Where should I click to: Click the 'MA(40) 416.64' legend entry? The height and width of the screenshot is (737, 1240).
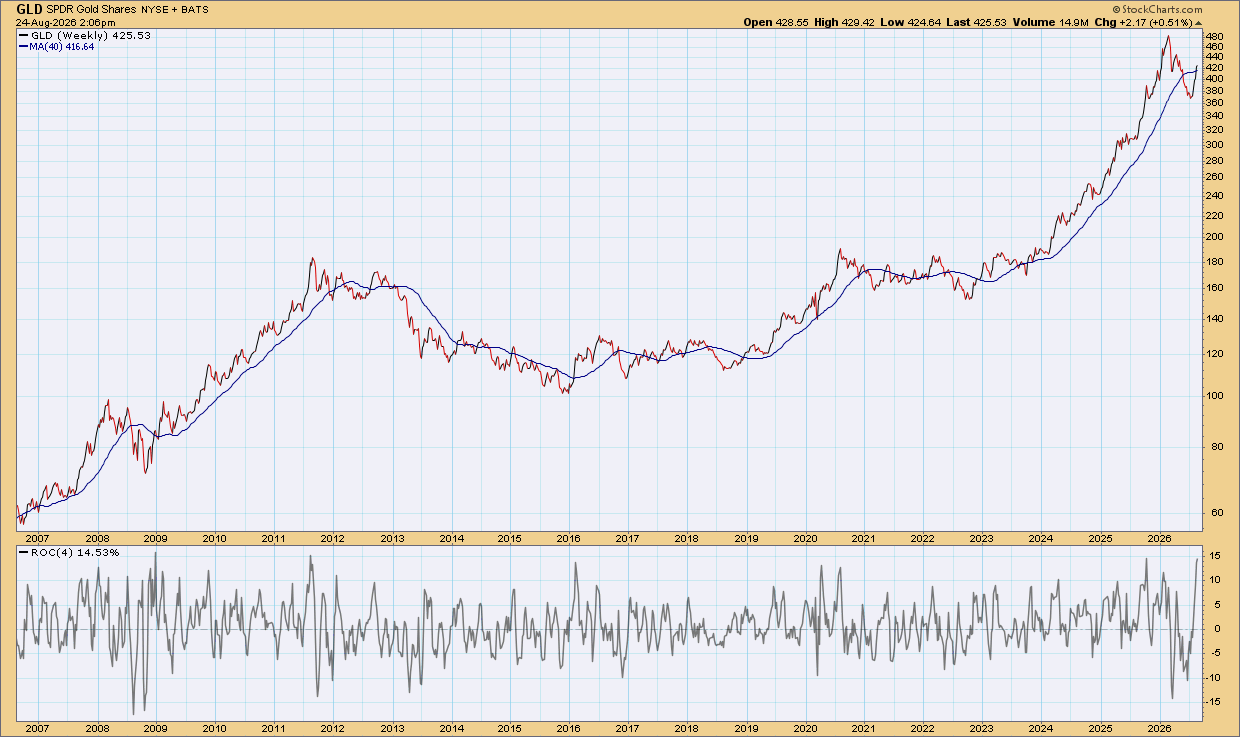pos(62,46)
